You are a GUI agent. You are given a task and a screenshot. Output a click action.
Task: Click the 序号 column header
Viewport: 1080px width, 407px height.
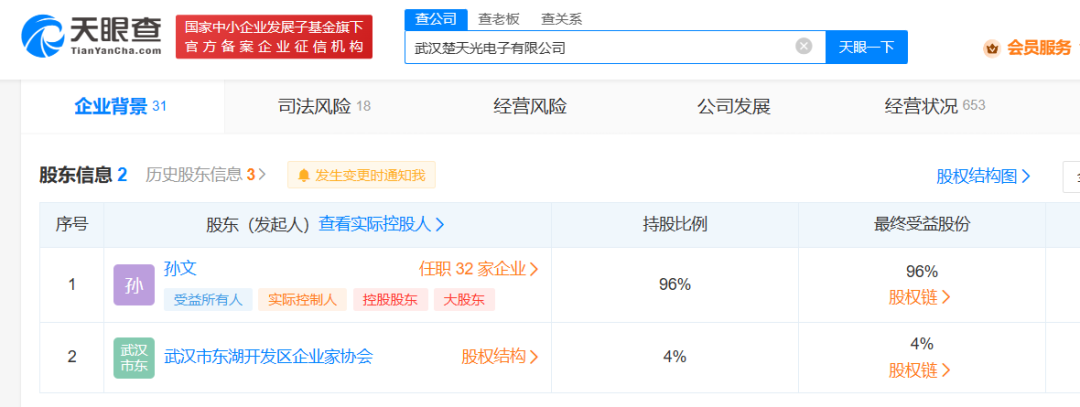tap(72, 224)
